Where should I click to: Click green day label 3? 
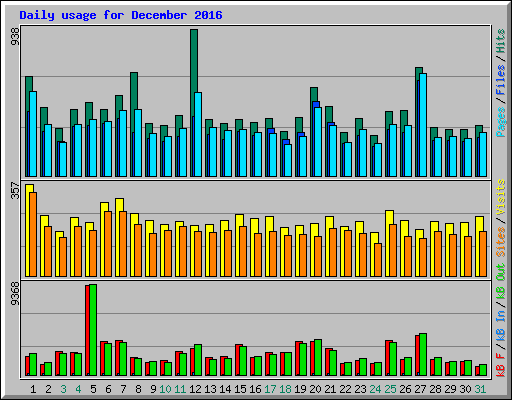click(x=63, y=389)
